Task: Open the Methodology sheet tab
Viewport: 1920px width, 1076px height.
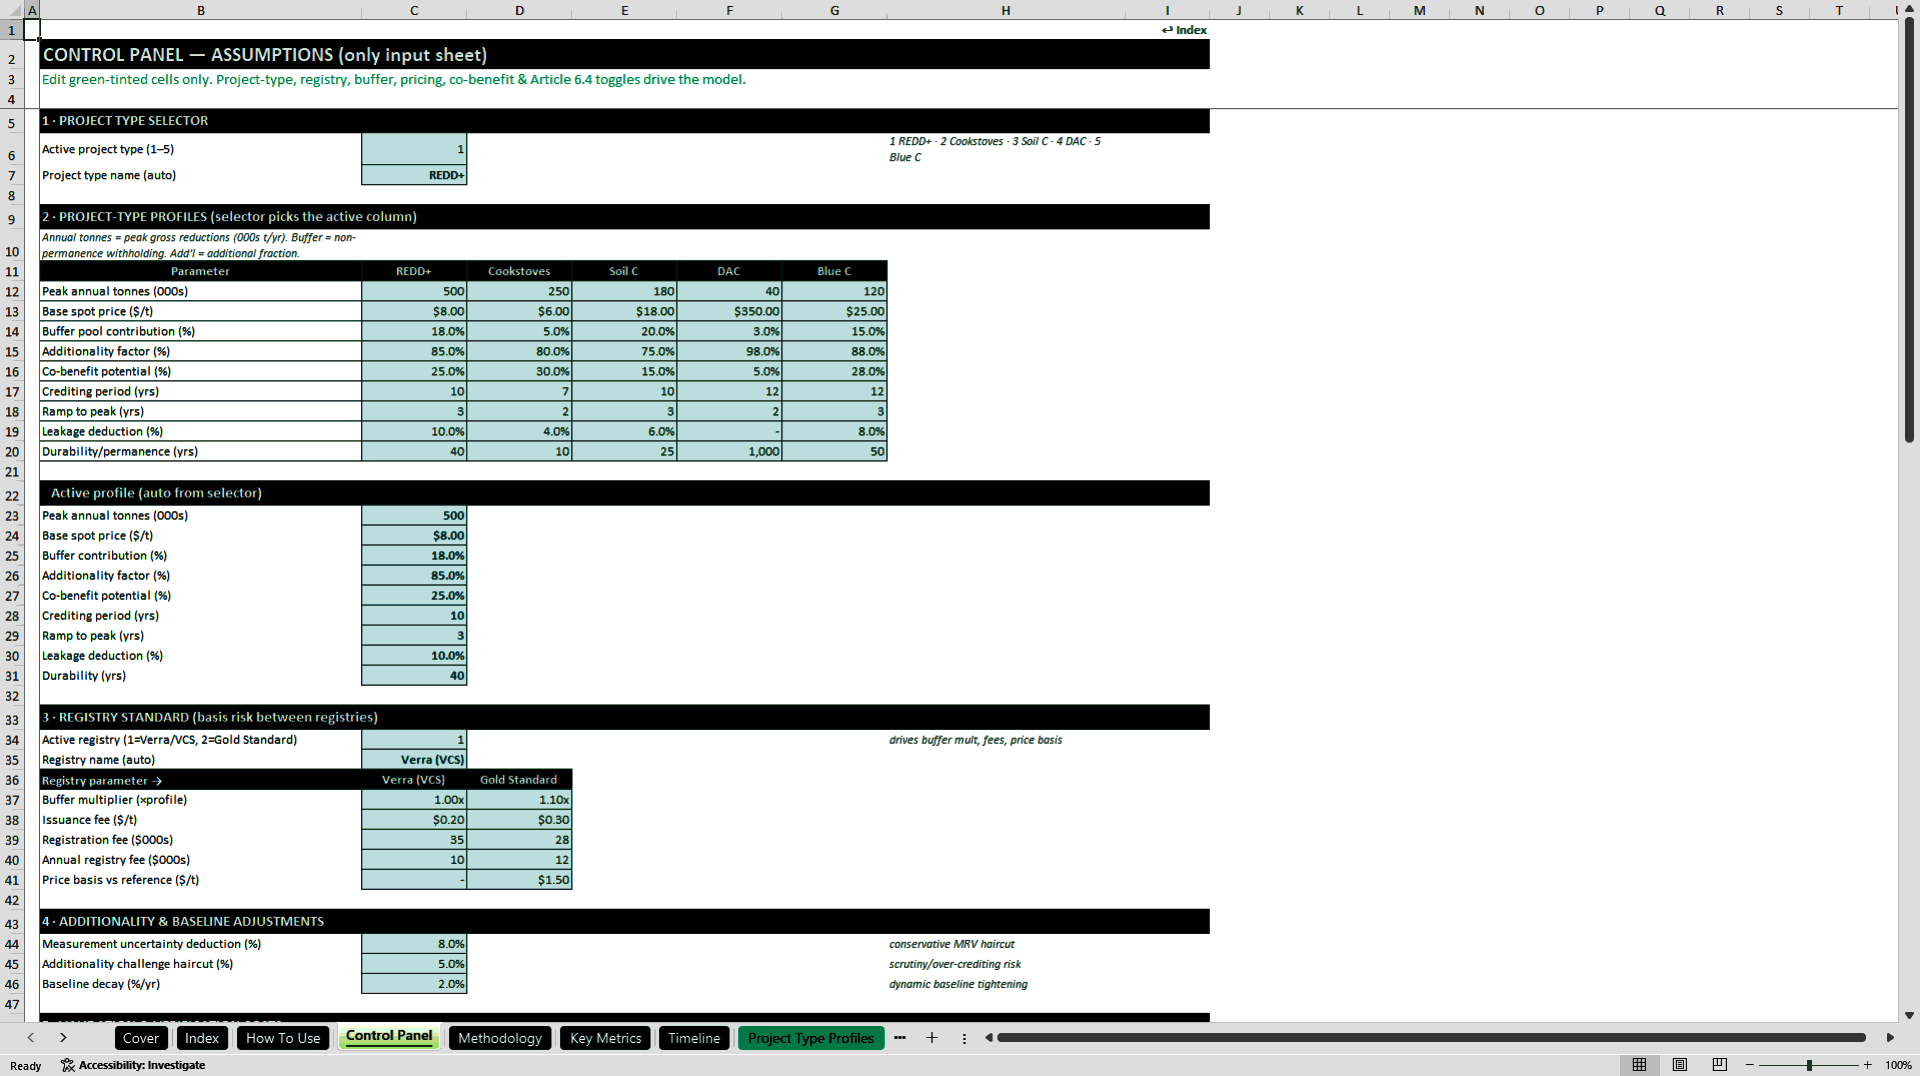Action: click(500, 1038)
